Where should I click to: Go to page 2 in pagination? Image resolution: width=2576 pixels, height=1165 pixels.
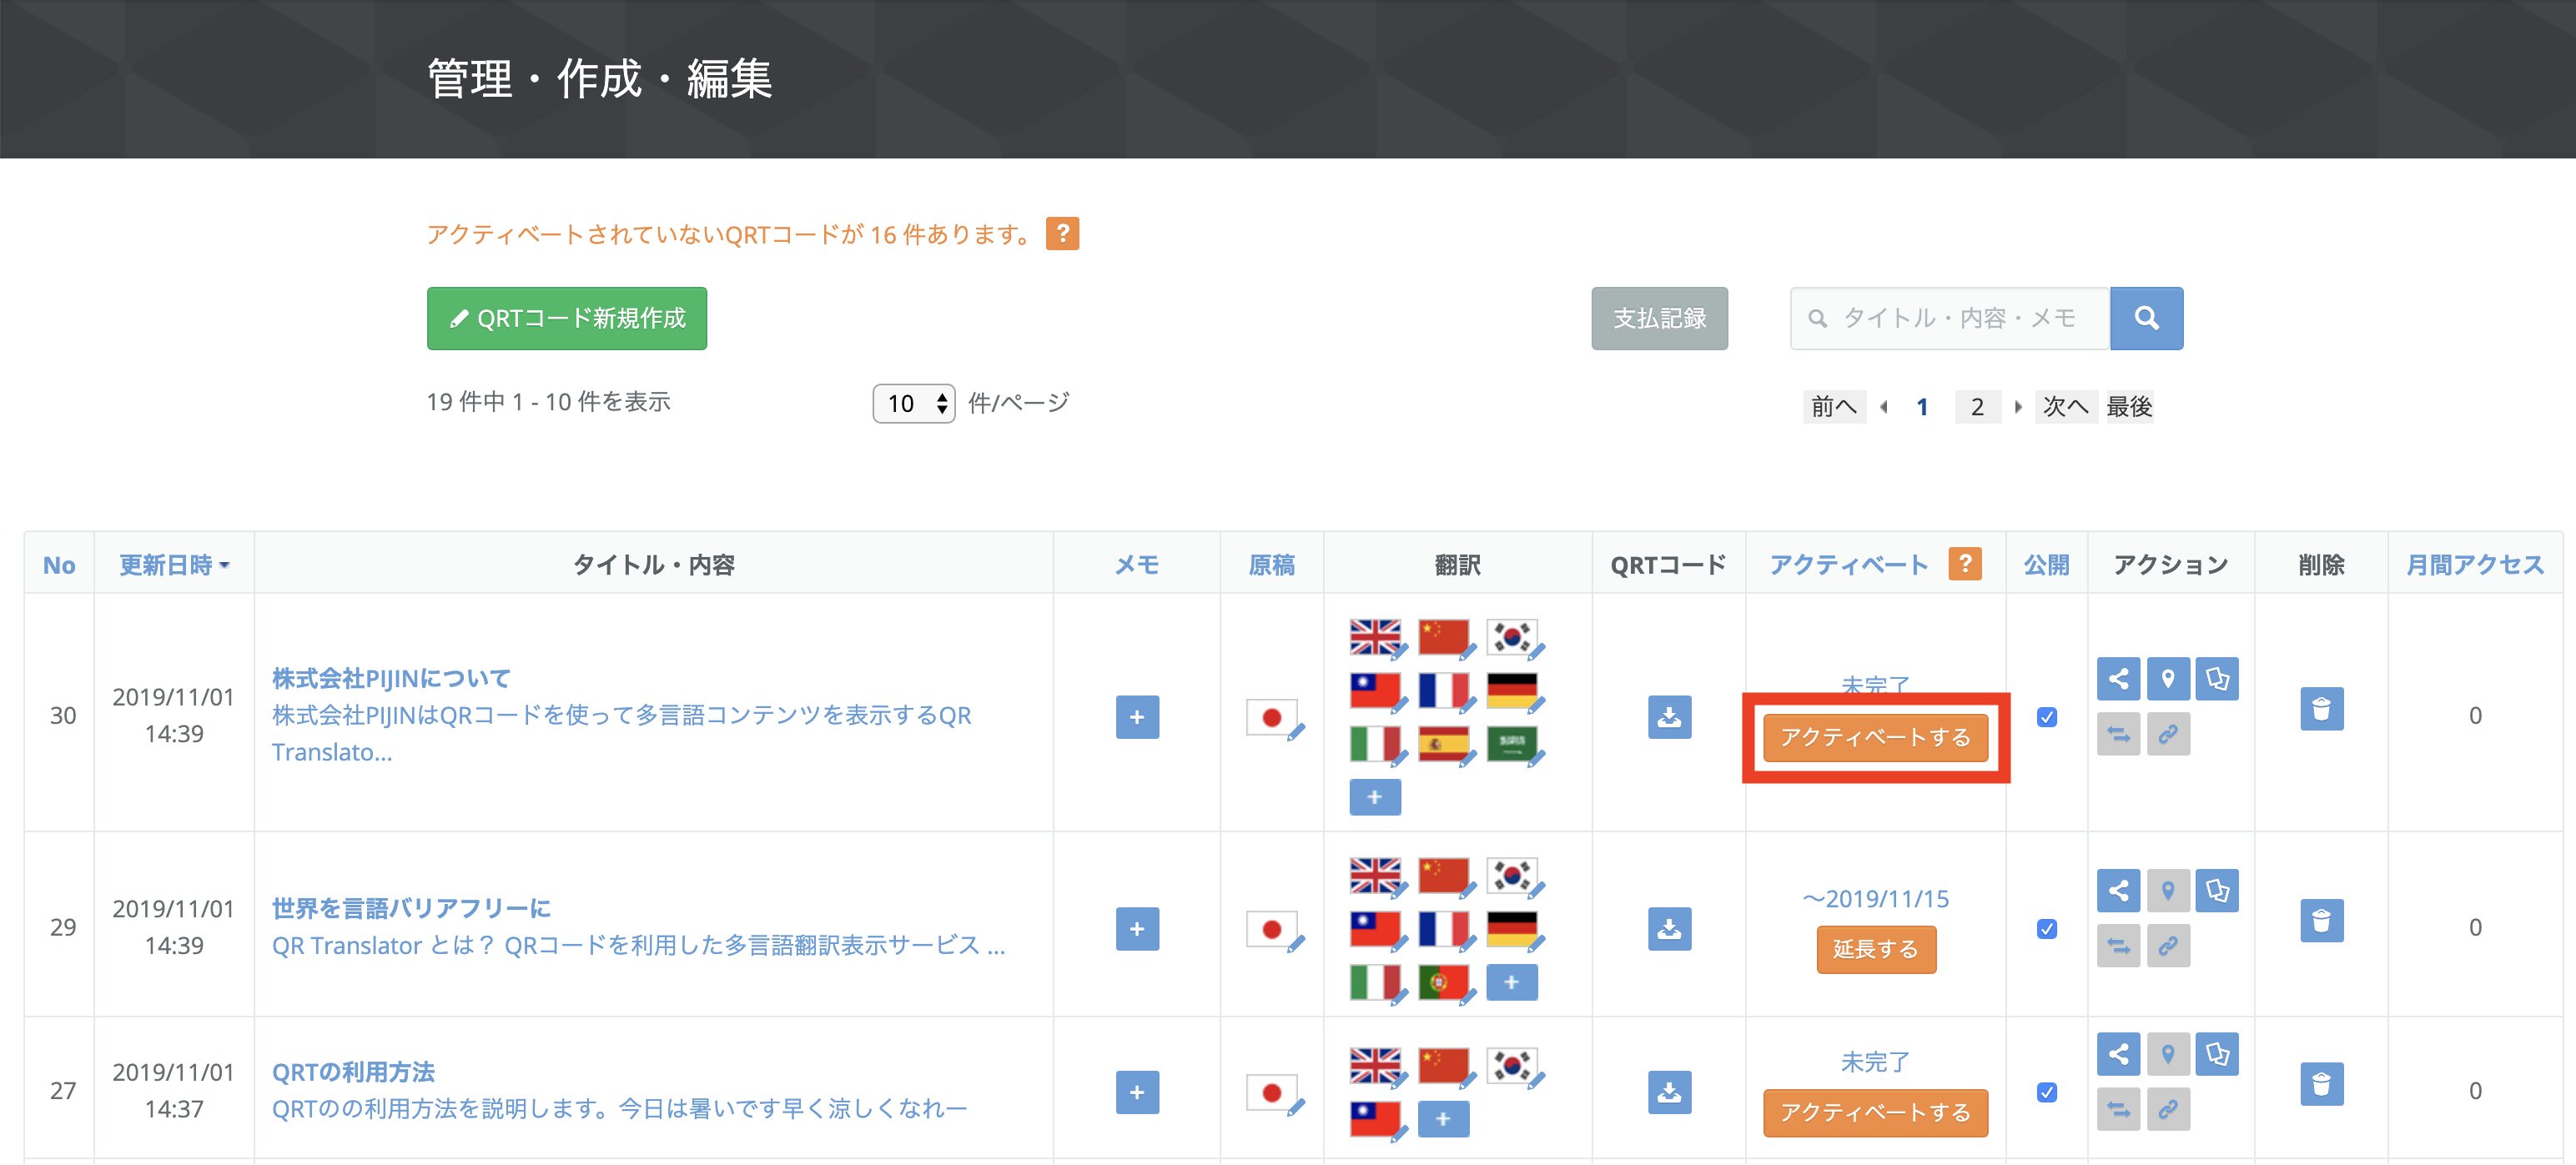[x=1977, y=407]
